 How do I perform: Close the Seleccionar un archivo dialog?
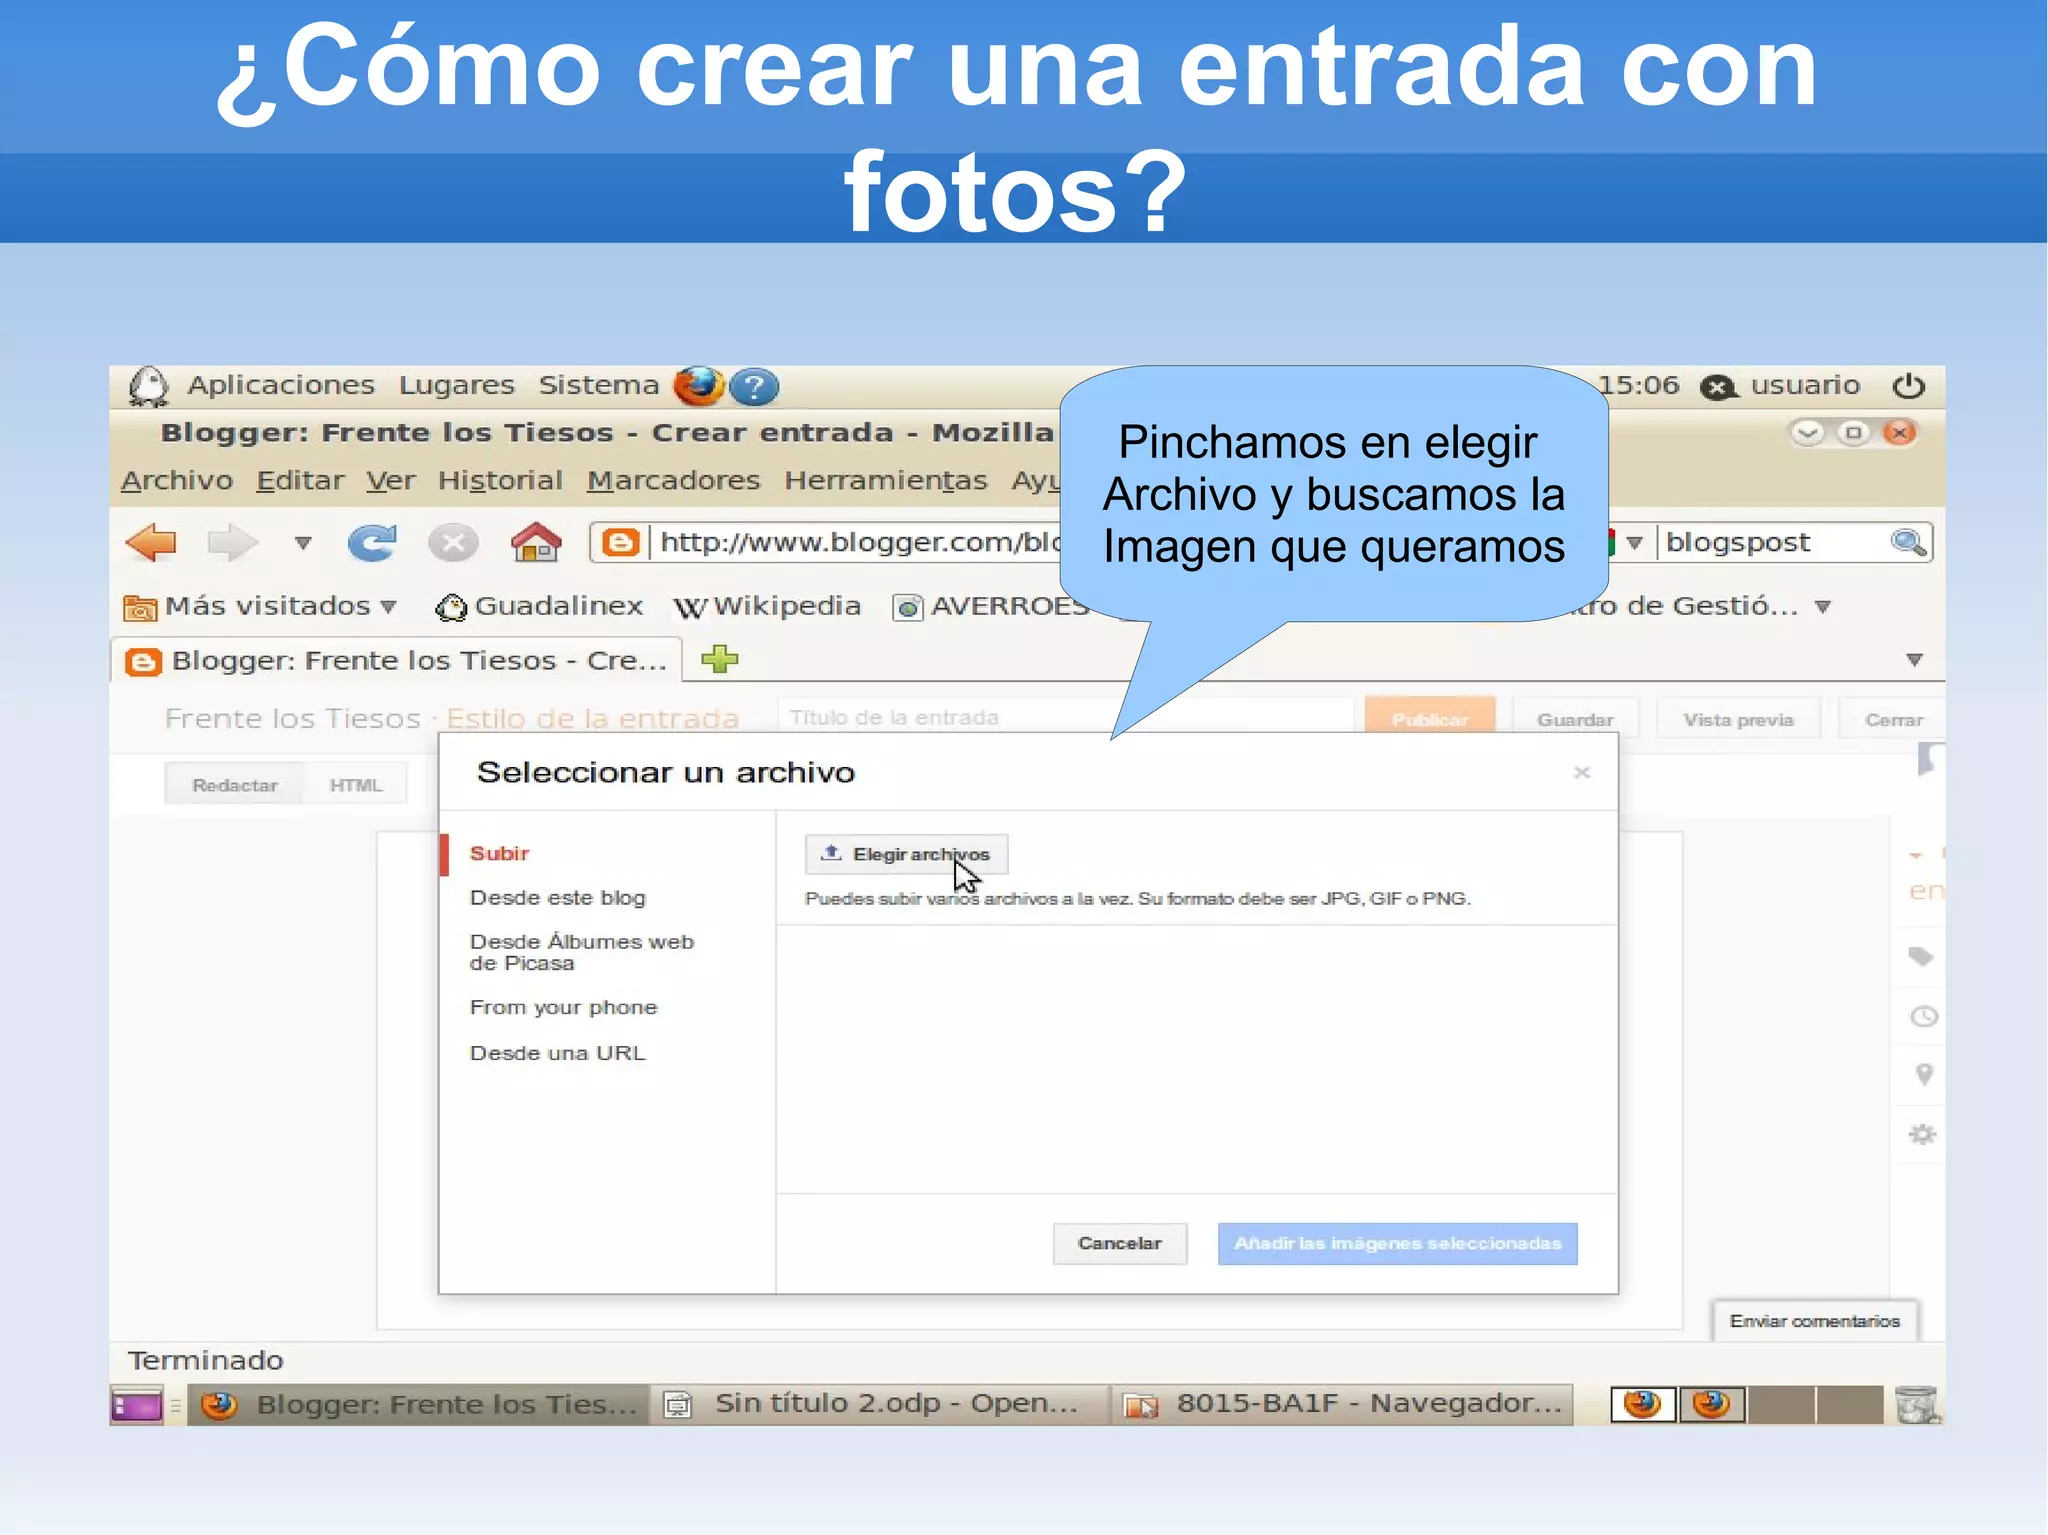point(1581,772)
